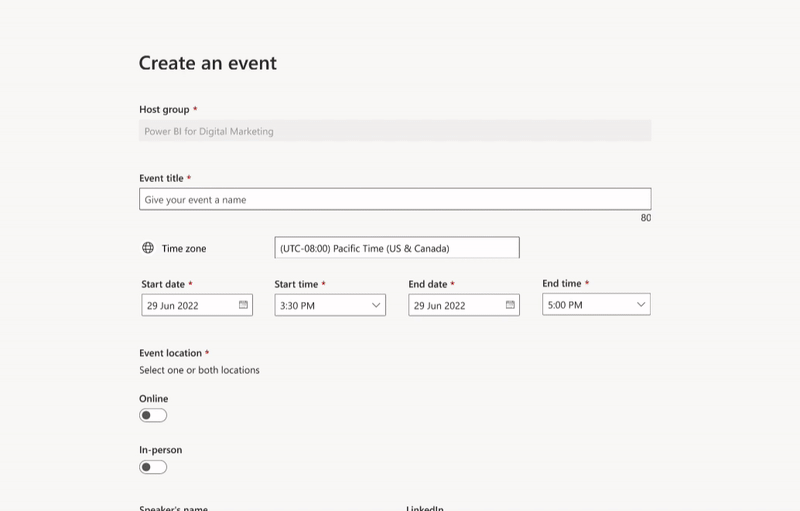Turn on the Online location toggle
The image size is (800, 511).
(153, 415)
